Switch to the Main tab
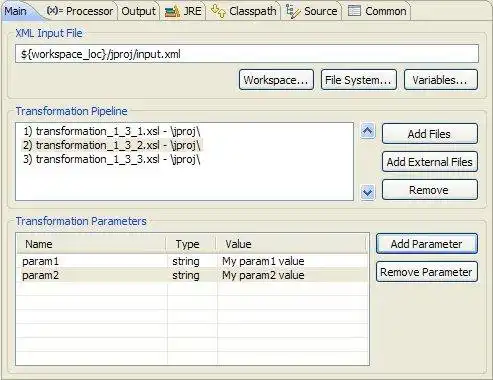The image size is (493, 380). coord(17,11)
